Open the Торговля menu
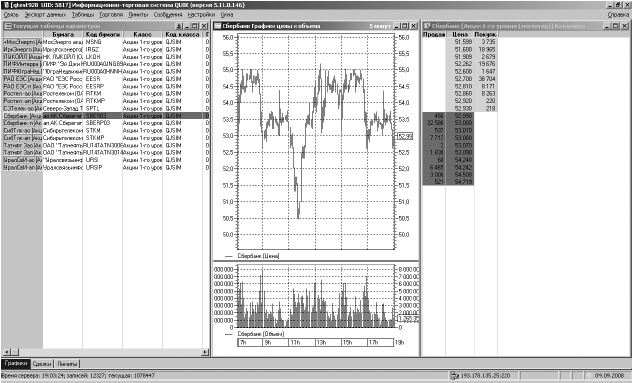The image size is (633, 383). point(111,15)
